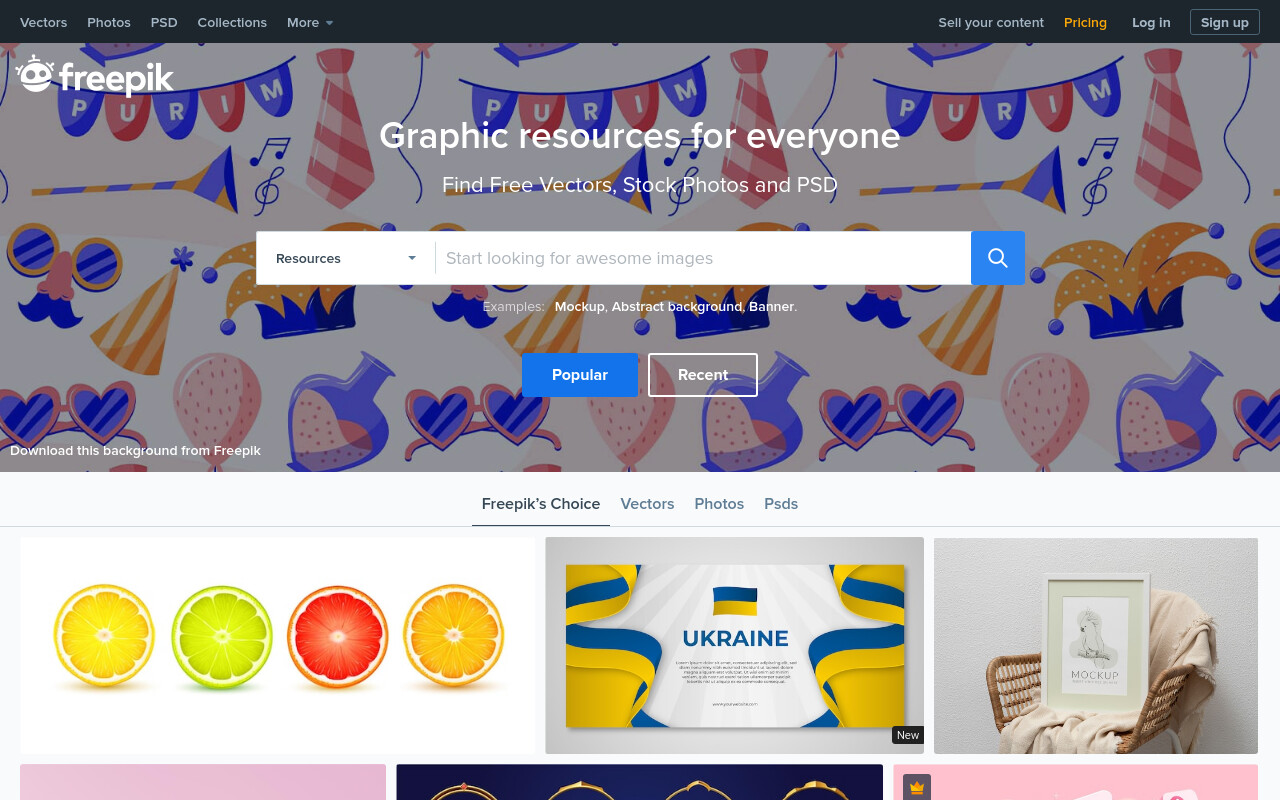
Task: Open the Ukraine flag banner thumbnail
Action: (x=735, y=646)
